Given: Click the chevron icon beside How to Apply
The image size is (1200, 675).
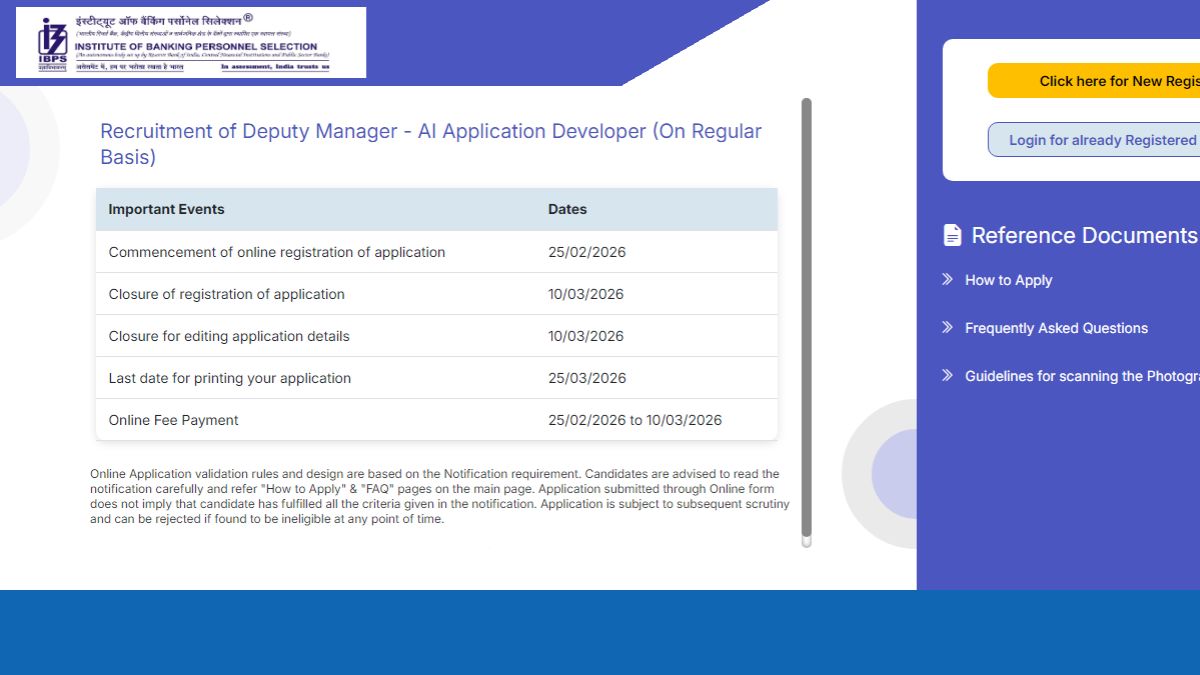Looking at the screenshot, I should tap(946, 279).
